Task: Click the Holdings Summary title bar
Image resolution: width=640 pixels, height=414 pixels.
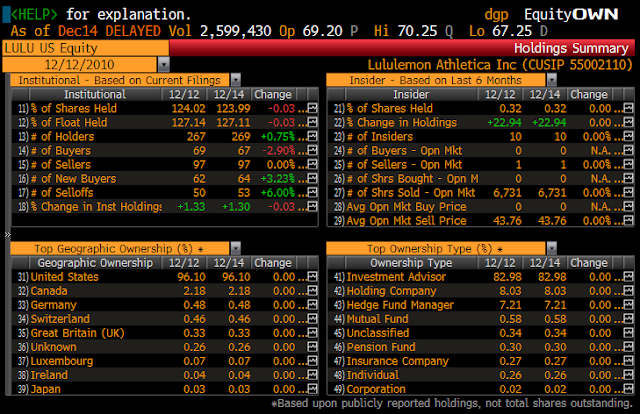Action: pyautogui.click(x=402, y=48)
